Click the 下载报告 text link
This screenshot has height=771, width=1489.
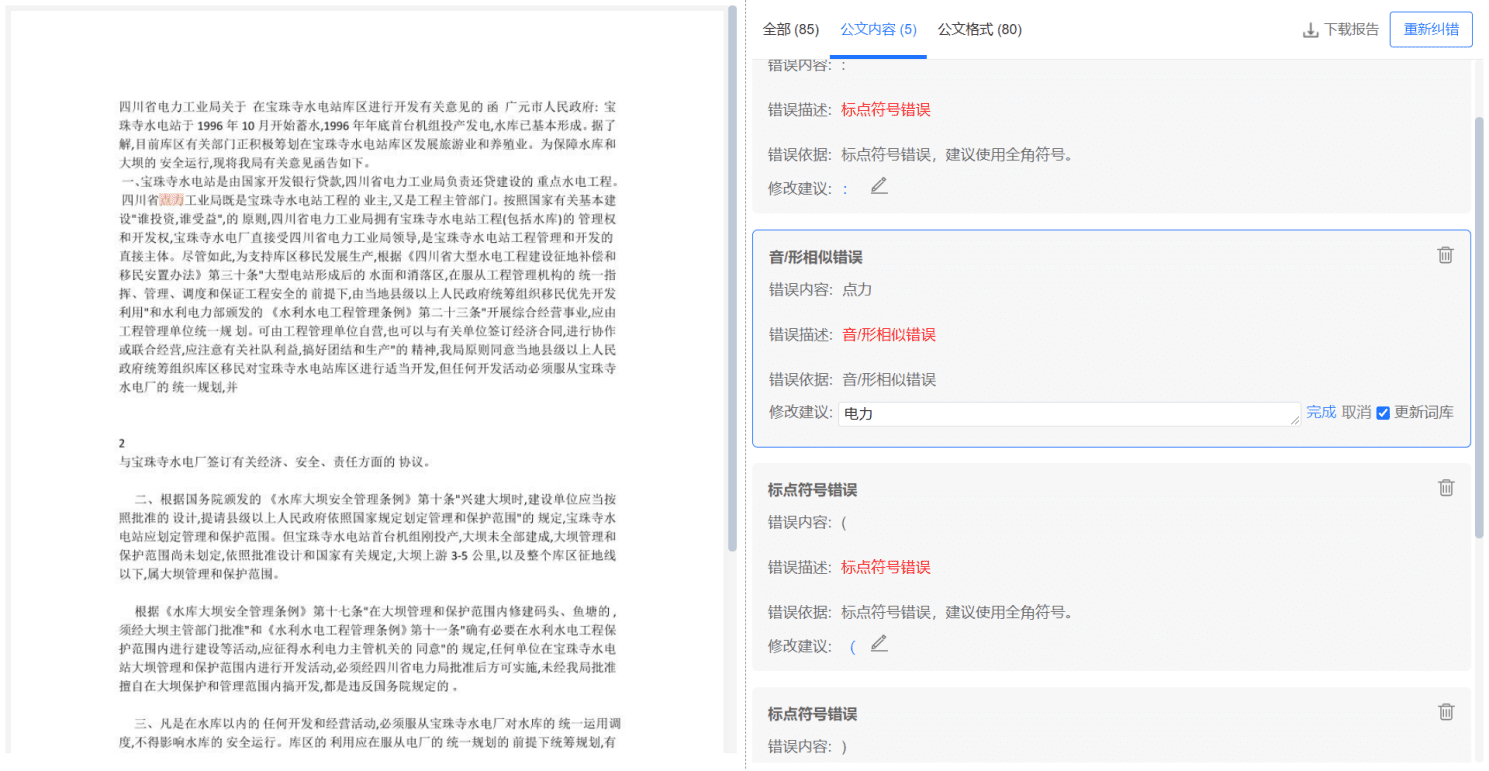coord(1351,30)
